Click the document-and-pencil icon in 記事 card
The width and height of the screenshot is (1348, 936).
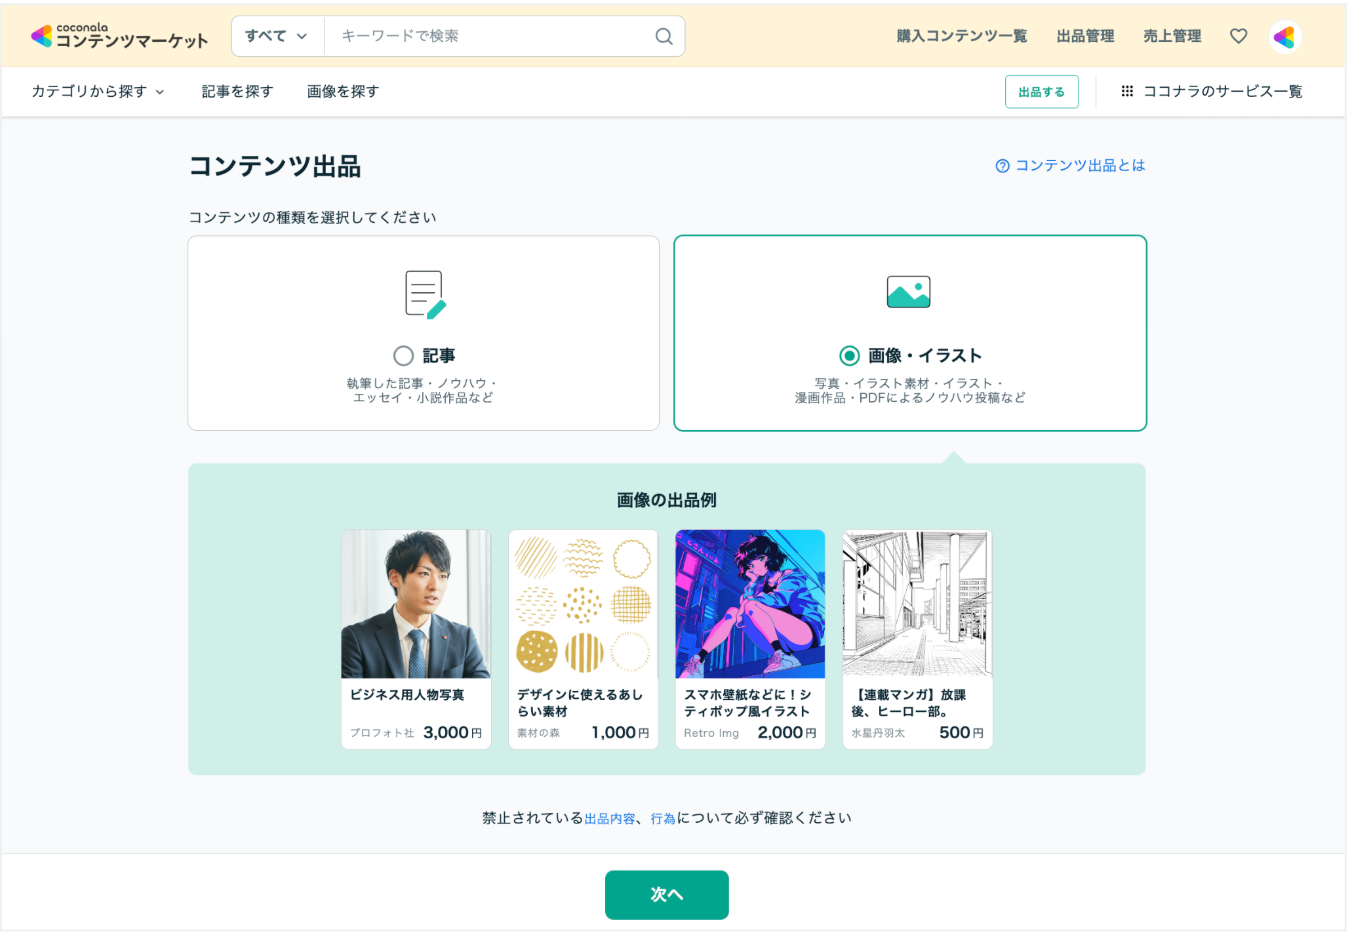click(x=423, y=292)
